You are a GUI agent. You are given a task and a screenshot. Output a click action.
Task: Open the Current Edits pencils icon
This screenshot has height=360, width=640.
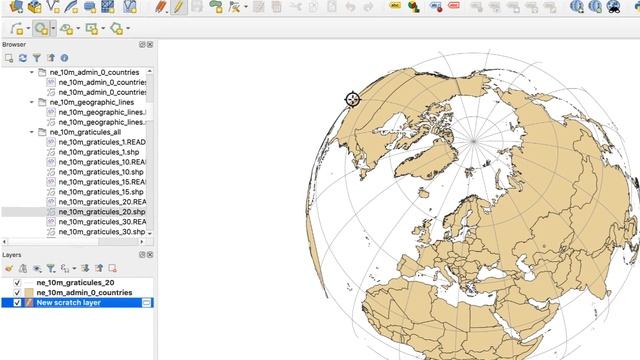click(x=161, y=7)
